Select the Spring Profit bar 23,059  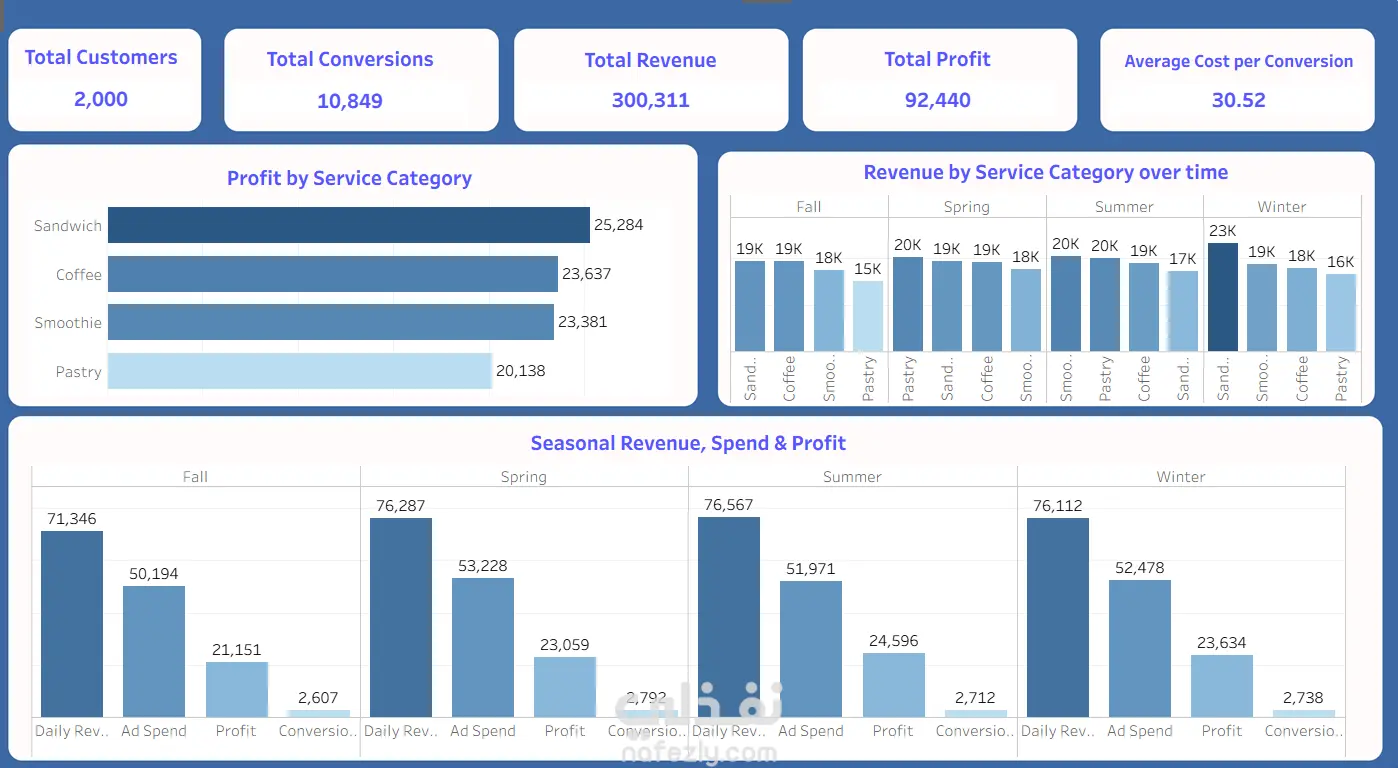coord(565,687)
